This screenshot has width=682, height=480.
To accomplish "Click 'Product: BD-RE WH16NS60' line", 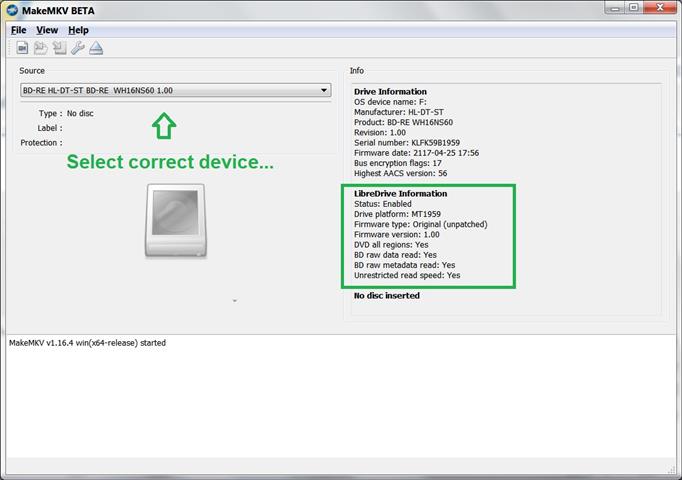I will (x=403, y=122).
